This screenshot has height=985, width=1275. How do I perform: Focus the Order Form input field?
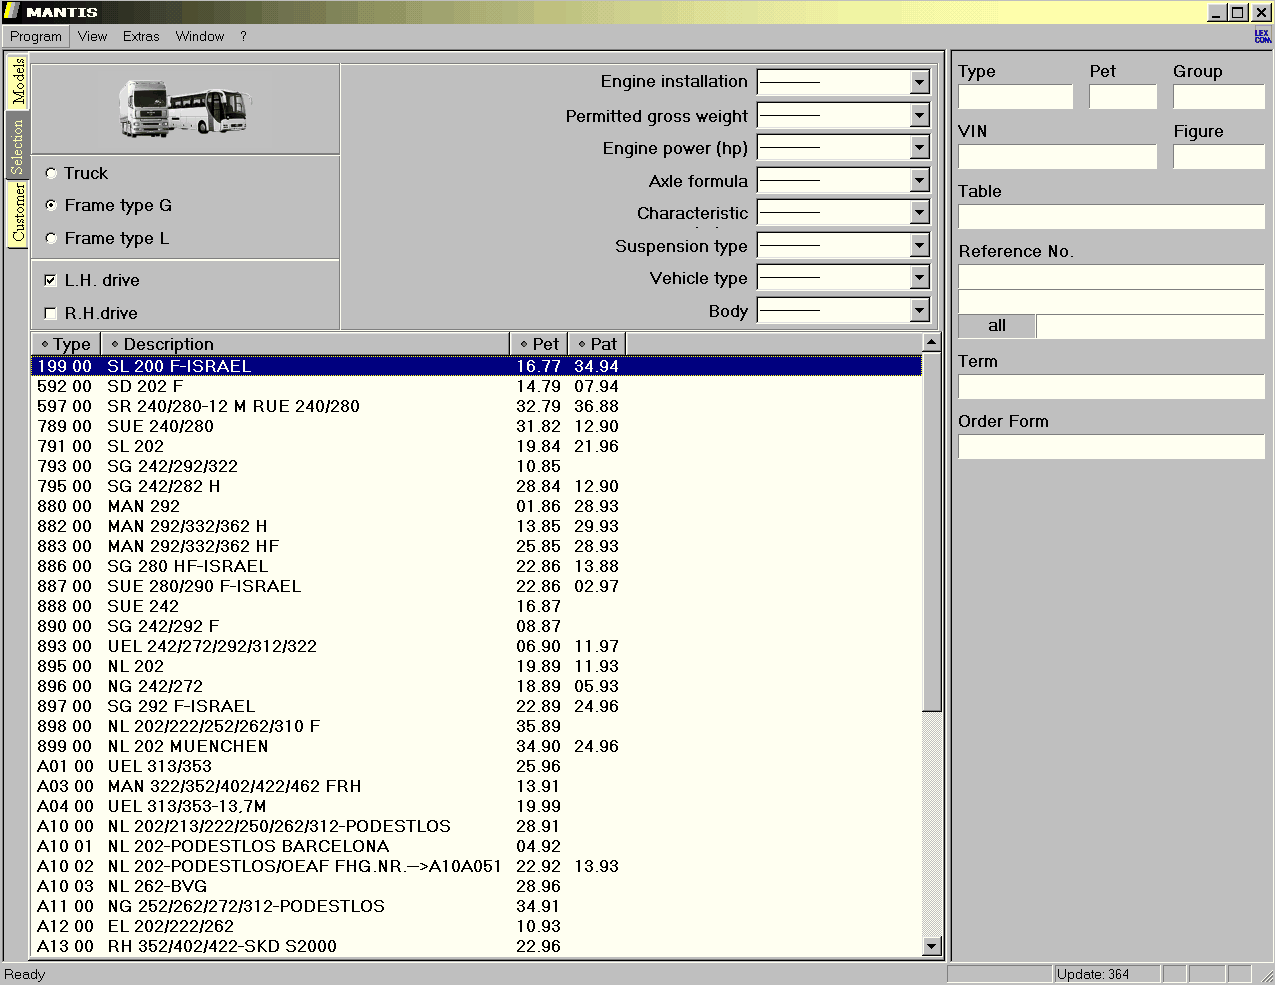point(1111,447)
